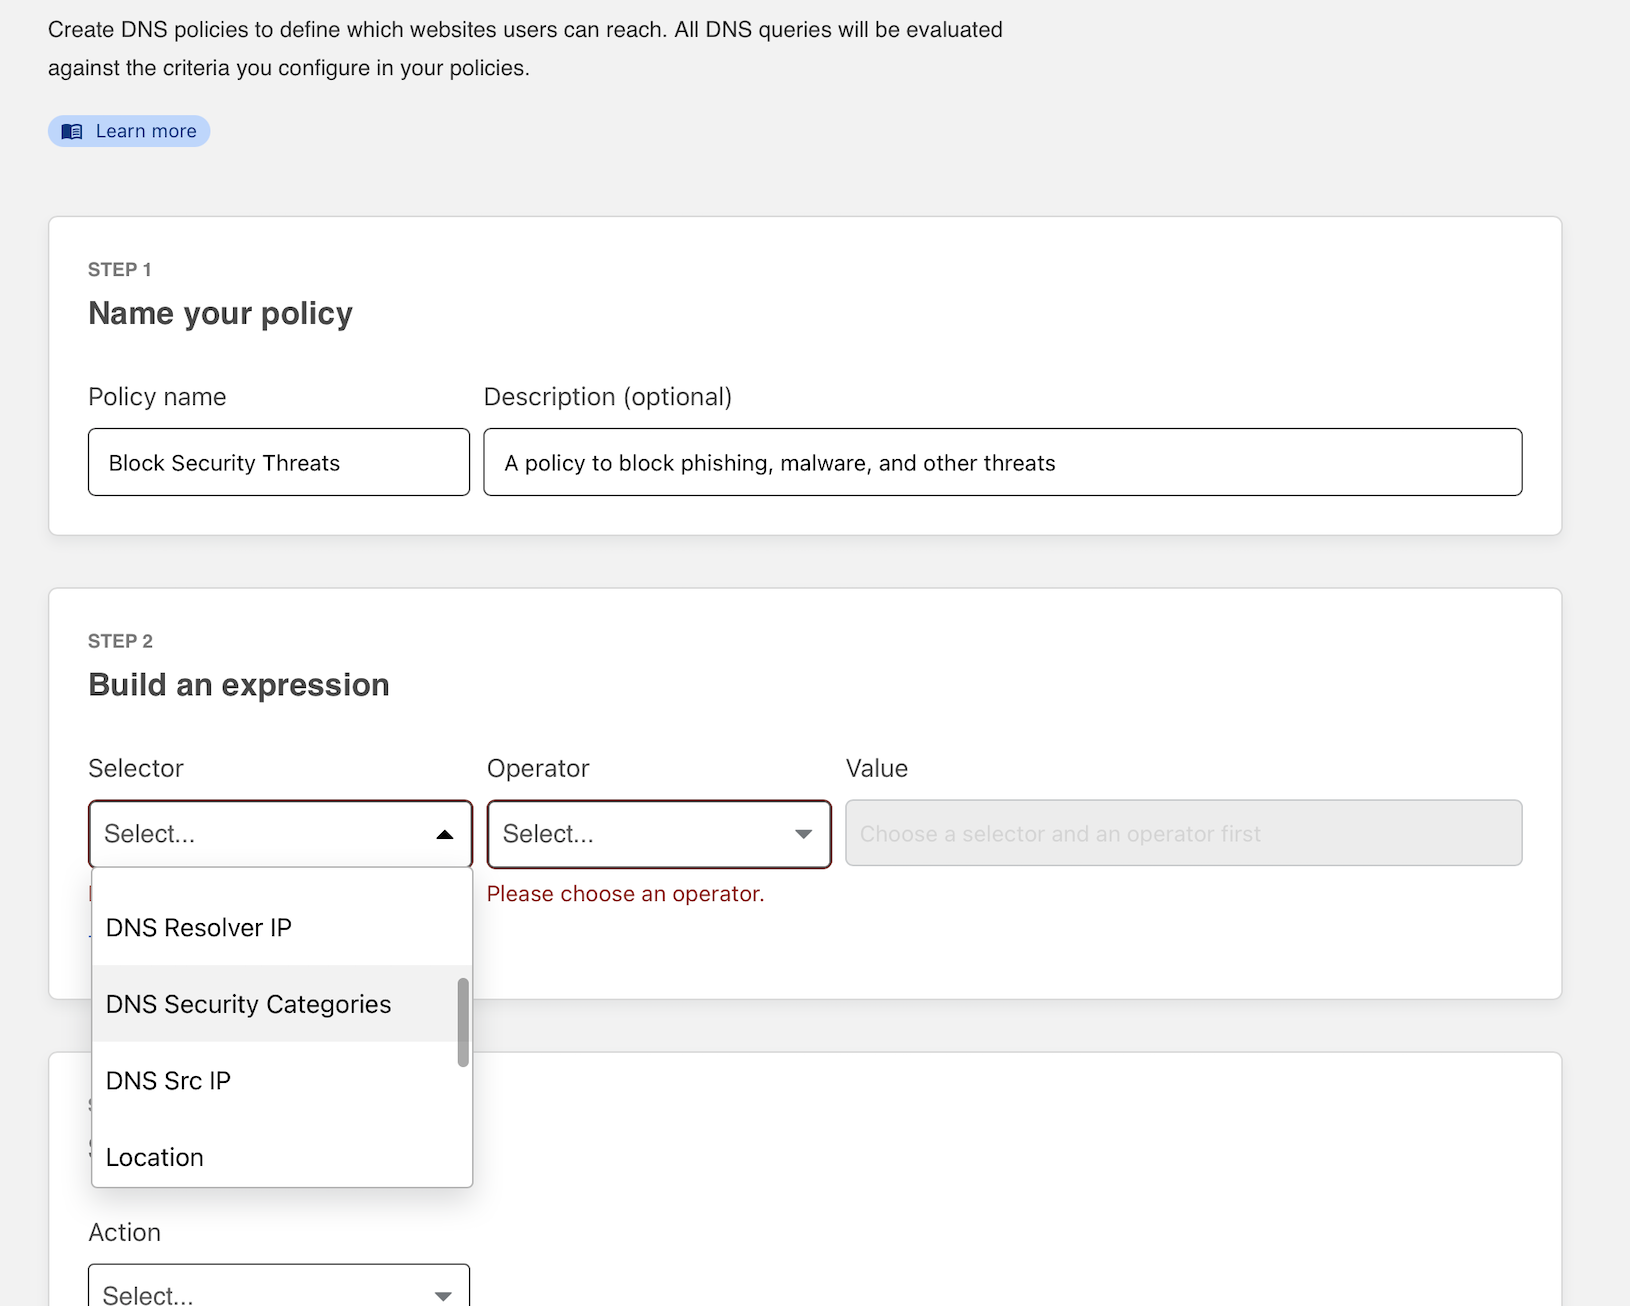Image resolution: width=1630 pixels, height=1306 pixels.
Task: Click the disabled Value field
Action: coord(1183,833)
